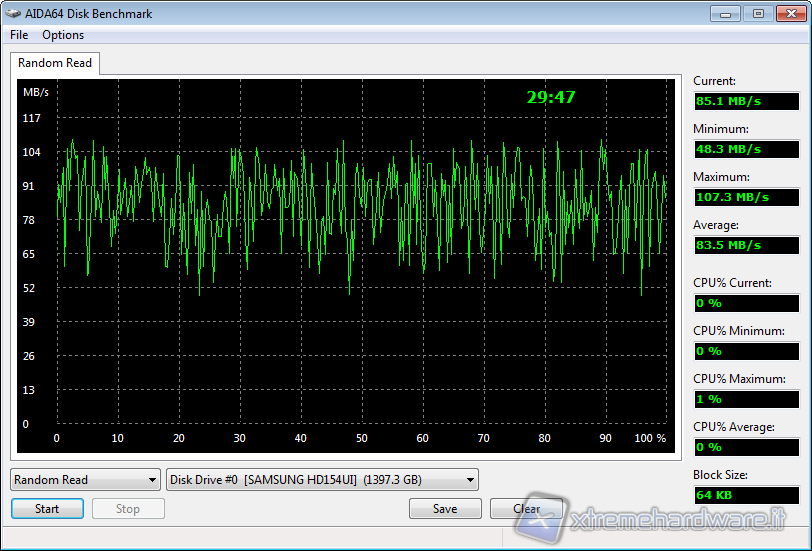The height and width of the screenshot is (551, 812).
Task: Click the CPU% Maximum 1 % readout
Action: click(x=746, y=399)
